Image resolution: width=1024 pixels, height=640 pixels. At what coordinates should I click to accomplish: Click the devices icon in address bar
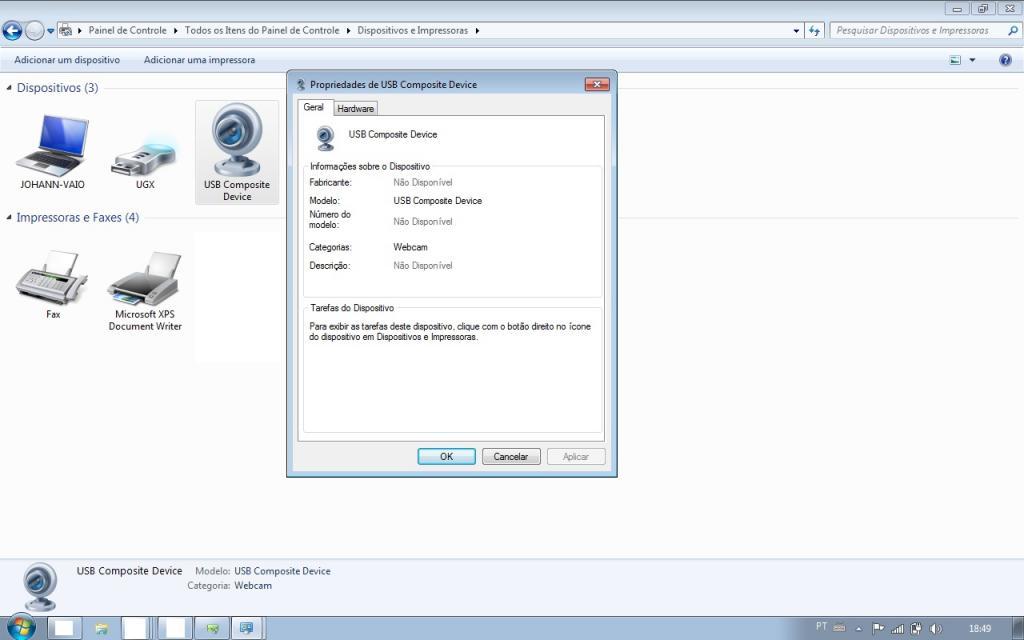pyautogui.click(x=65, y=30)
